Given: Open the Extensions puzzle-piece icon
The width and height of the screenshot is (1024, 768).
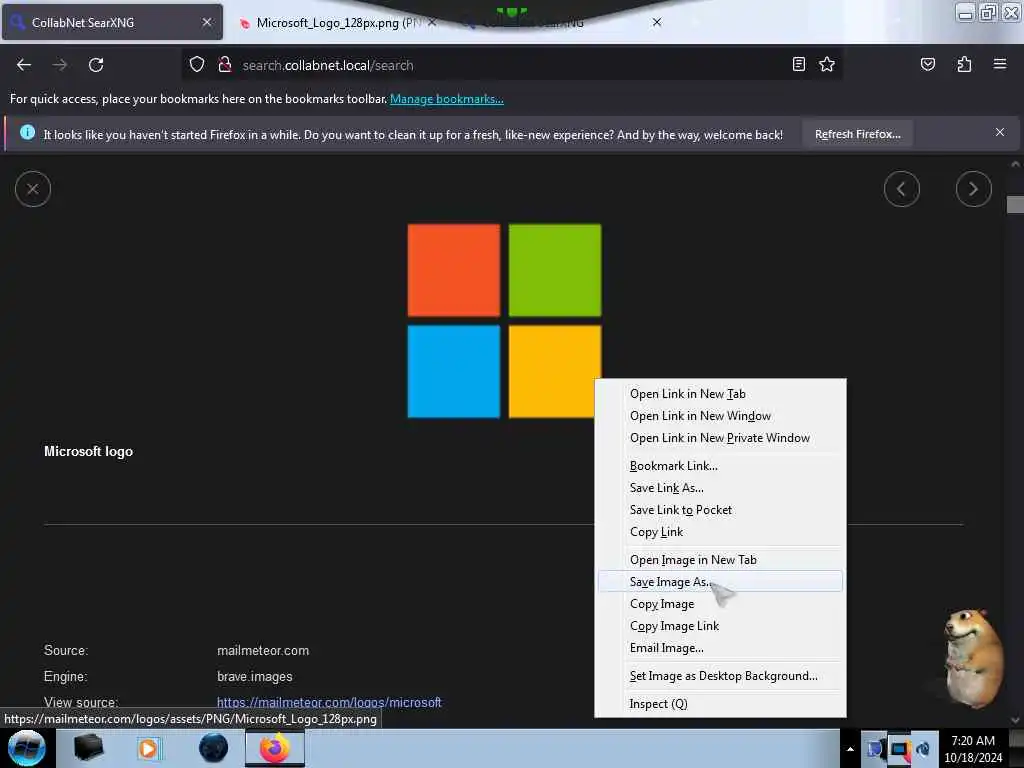Looking at the screenshot, I should (964, 64).
